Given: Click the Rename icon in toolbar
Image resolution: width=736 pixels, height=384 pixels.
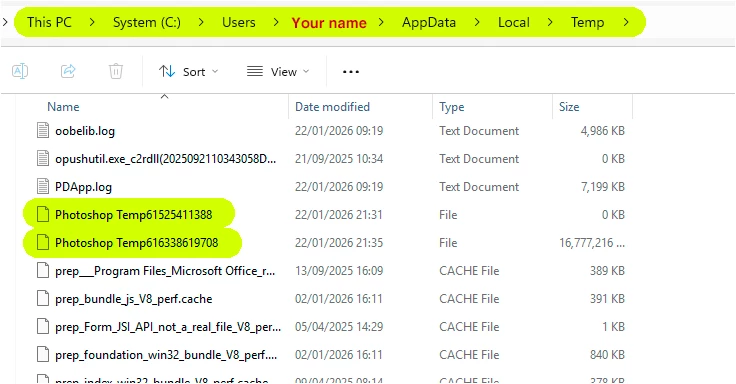Looking at the screenshot, I should [20, 71].
